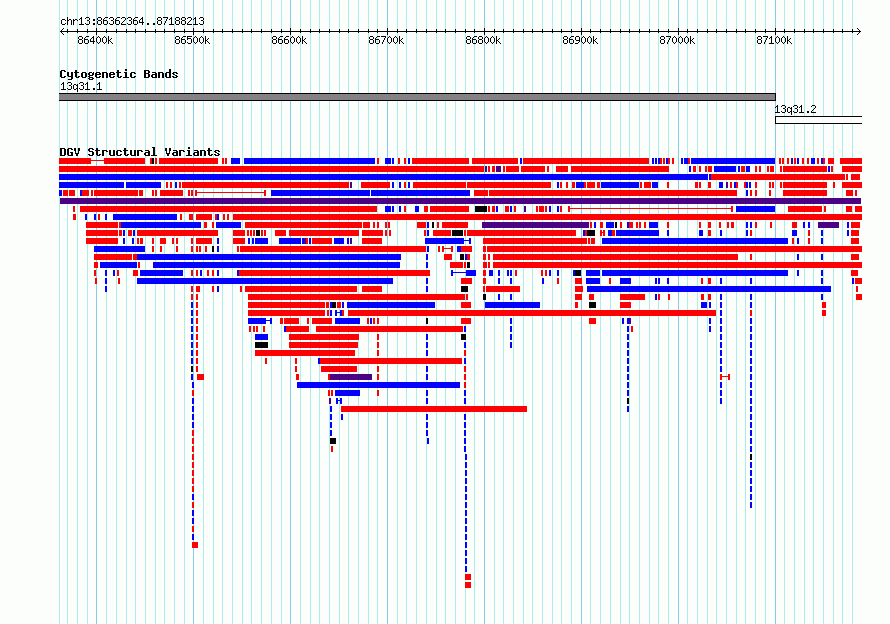Select the small purple variant below the red bars near 86650k
Screen dimensions: 890x624
point(351,377)
